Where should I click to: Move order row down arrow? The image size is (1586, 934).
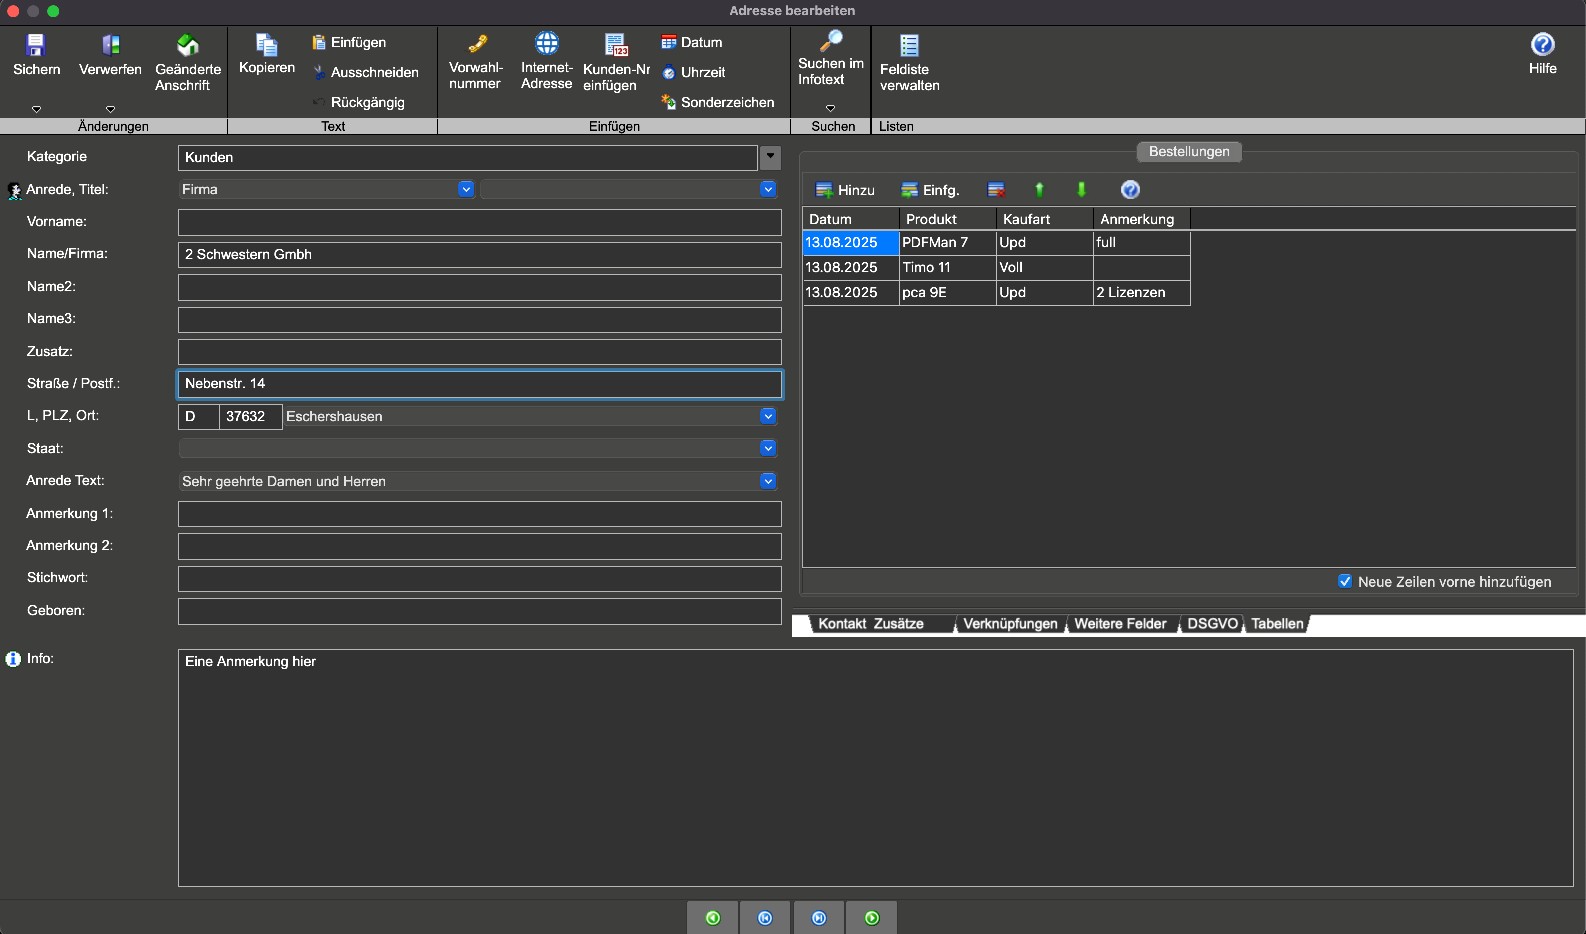1081,190
